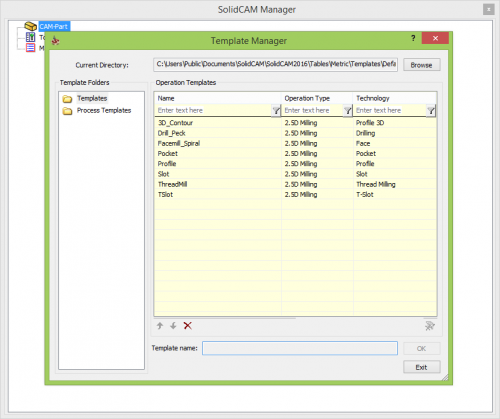
Task: Click the Current Directory path field
Action: pyautogui.click(x=275, y=65)
